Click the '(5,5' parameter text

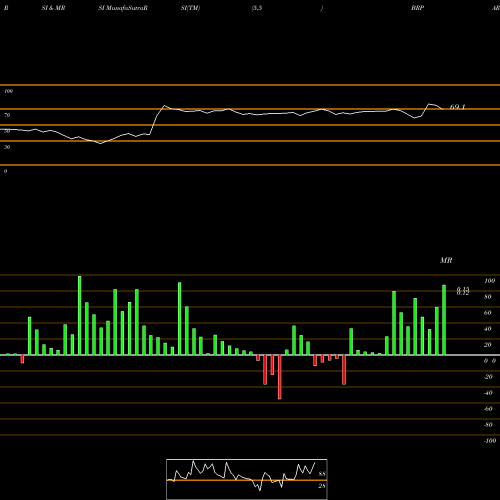point(257,8)
